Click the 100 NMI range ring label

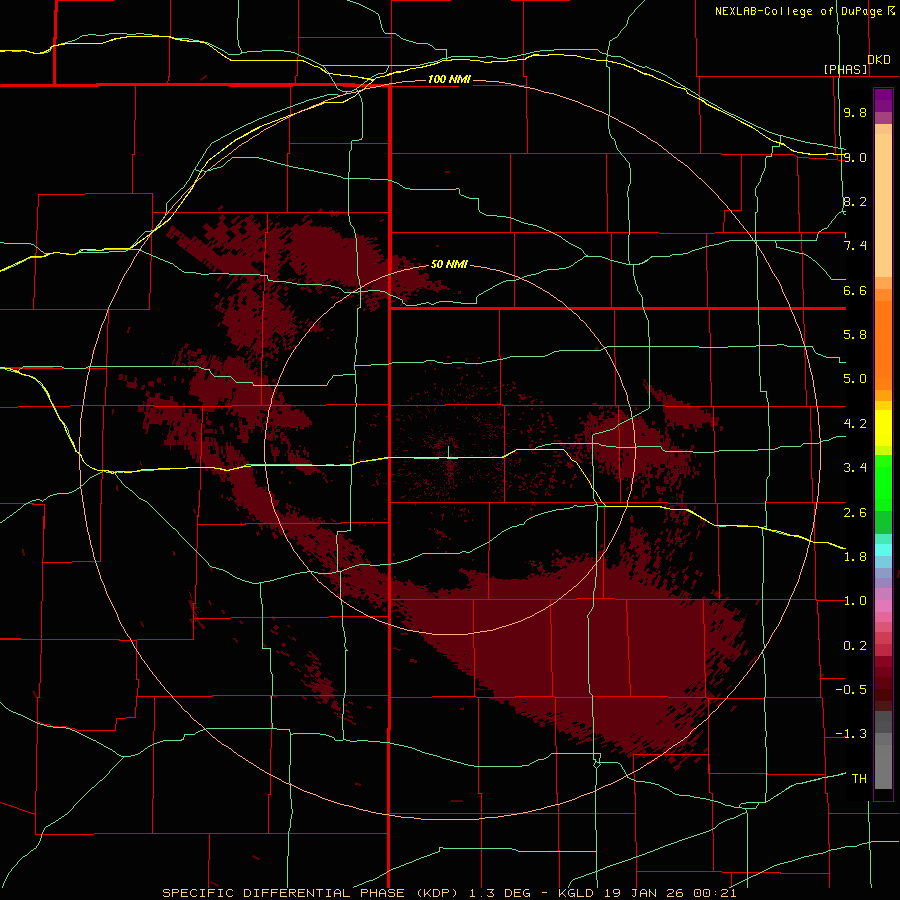pyautogui.click(x=449, y=79)
